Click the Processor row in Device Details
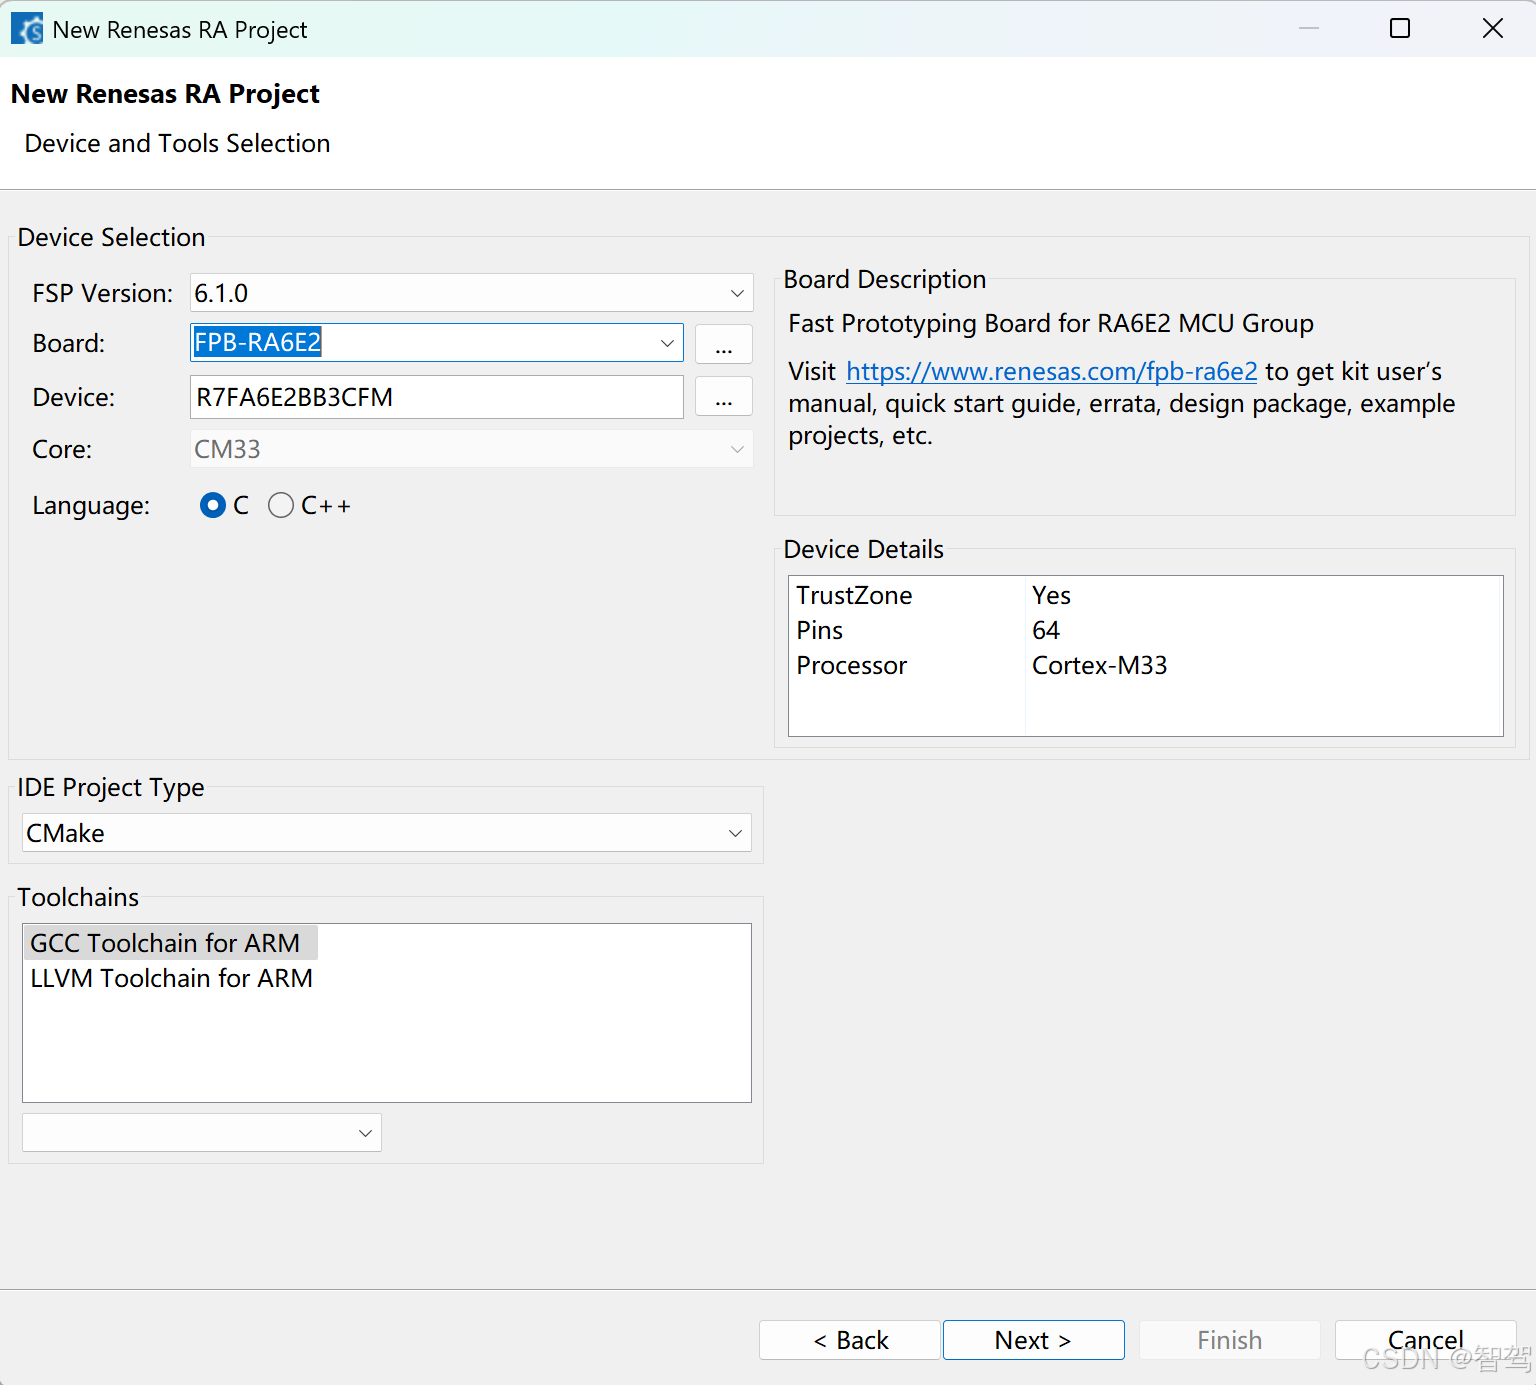This screenshot has width=1536, height=1385. pos(1146,665)
